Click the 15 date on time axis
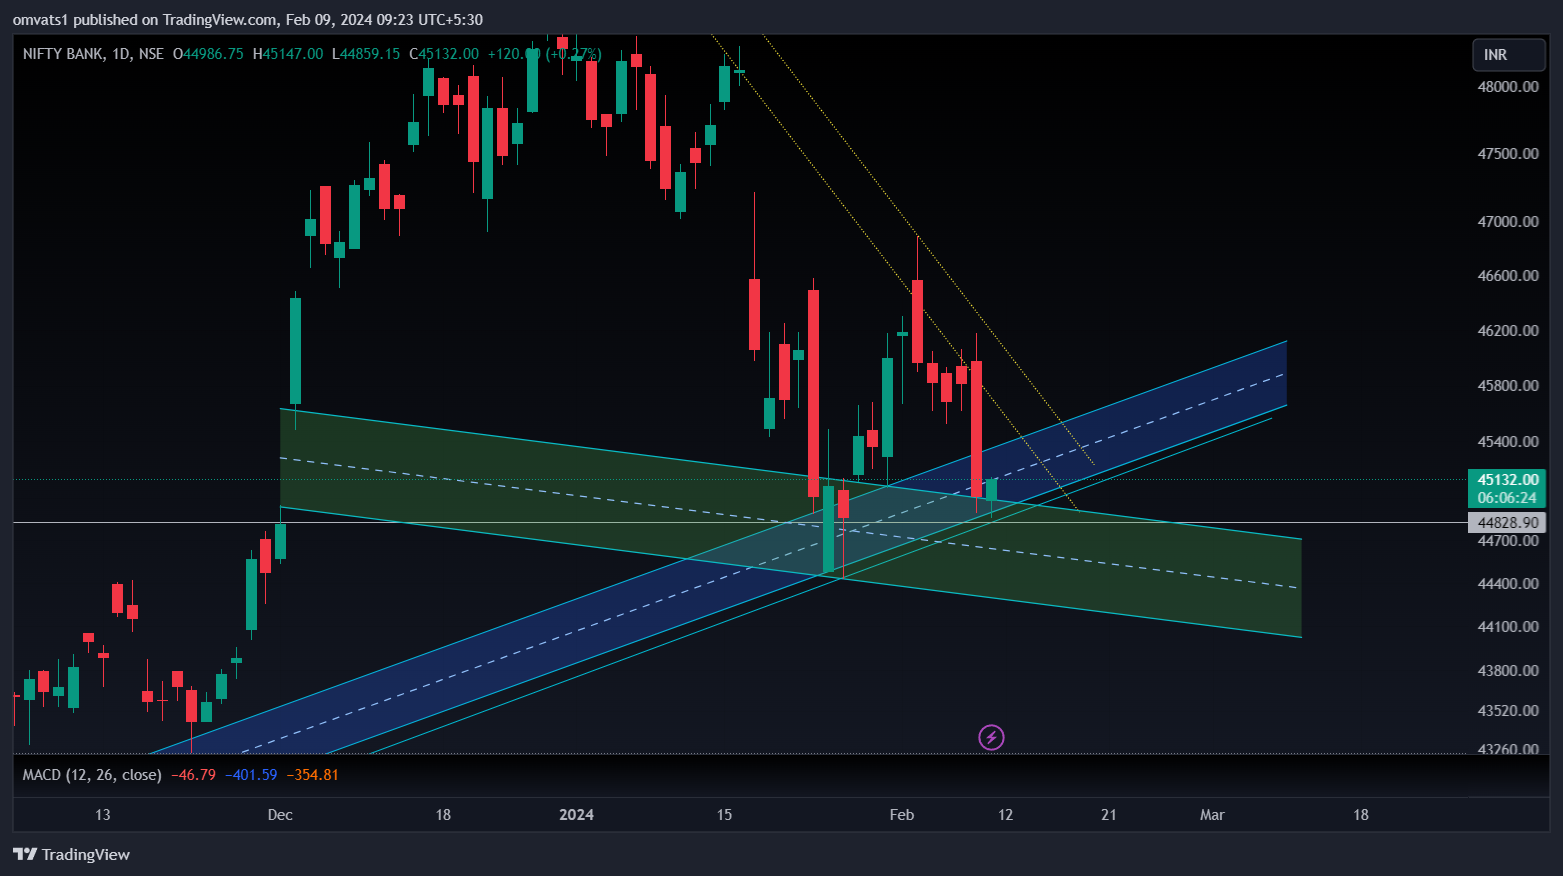Screen dimensions: 1563x876 724,815
